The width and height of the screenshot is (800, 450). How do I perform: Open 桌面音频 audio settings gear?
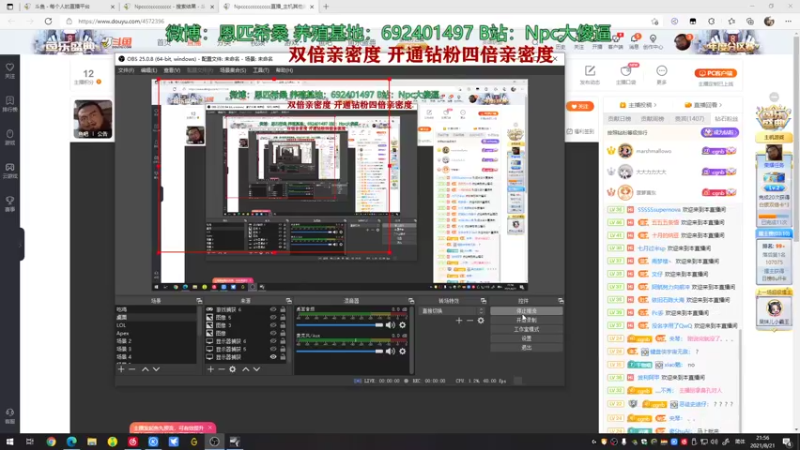[x=403, y=325]
